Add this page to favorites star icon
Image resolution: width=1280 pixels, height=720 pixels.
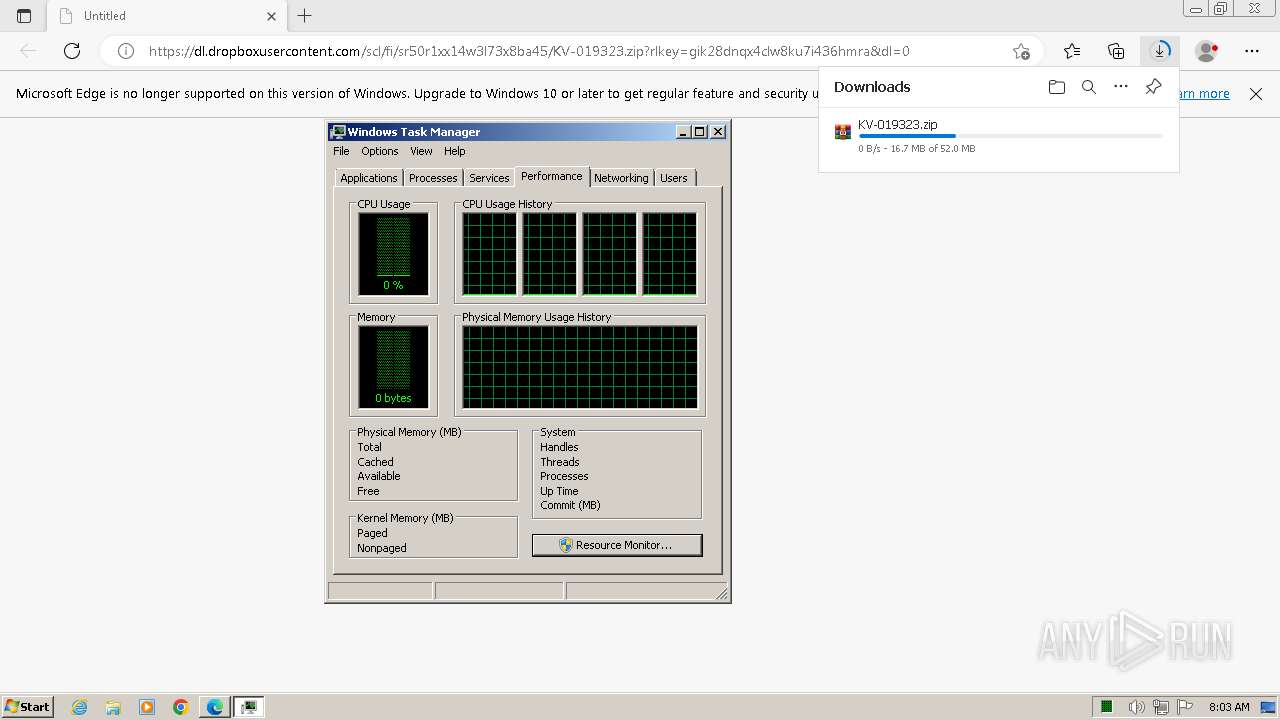tap(1021, 51)
